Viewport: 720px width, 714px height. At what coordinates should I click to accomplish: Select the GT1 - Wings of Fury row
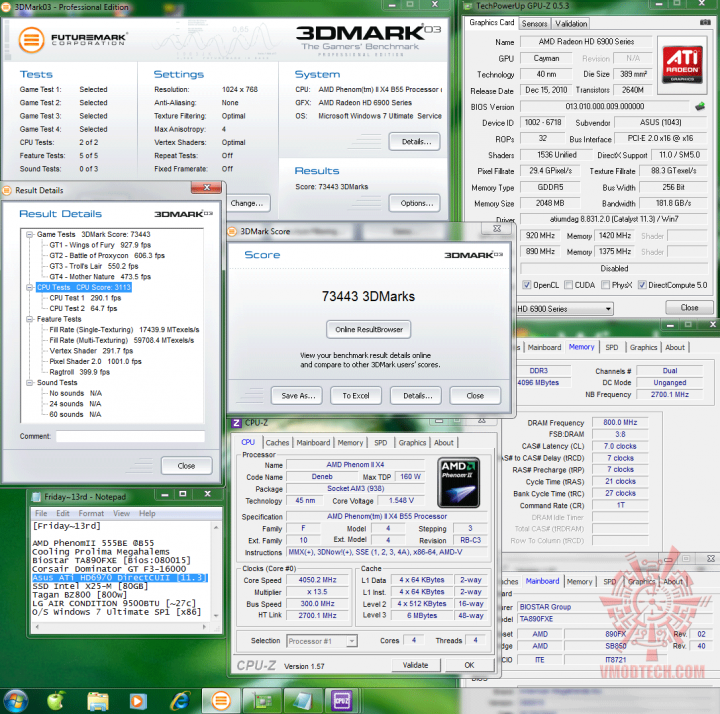(100, 245)
